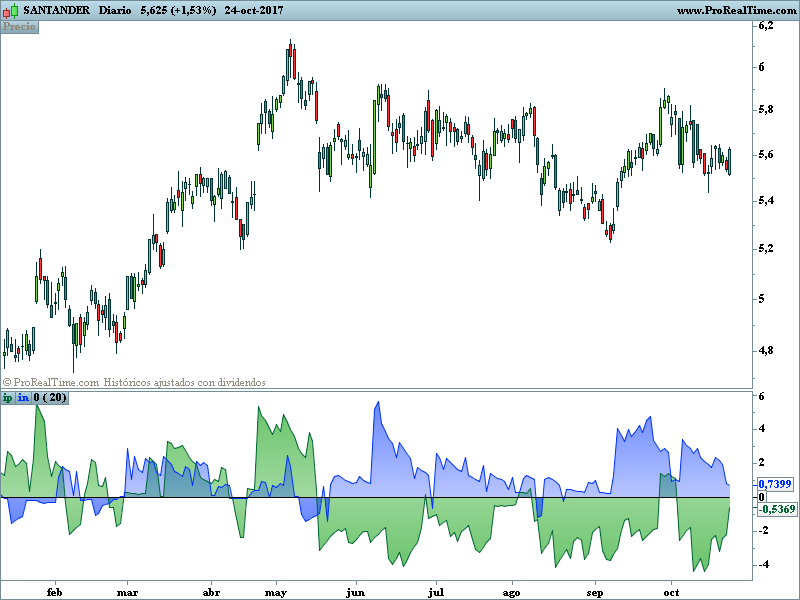Viewport: 800px width, 600px height.
Task: Click the may label on time axis
Action: [x=276, y=592]
